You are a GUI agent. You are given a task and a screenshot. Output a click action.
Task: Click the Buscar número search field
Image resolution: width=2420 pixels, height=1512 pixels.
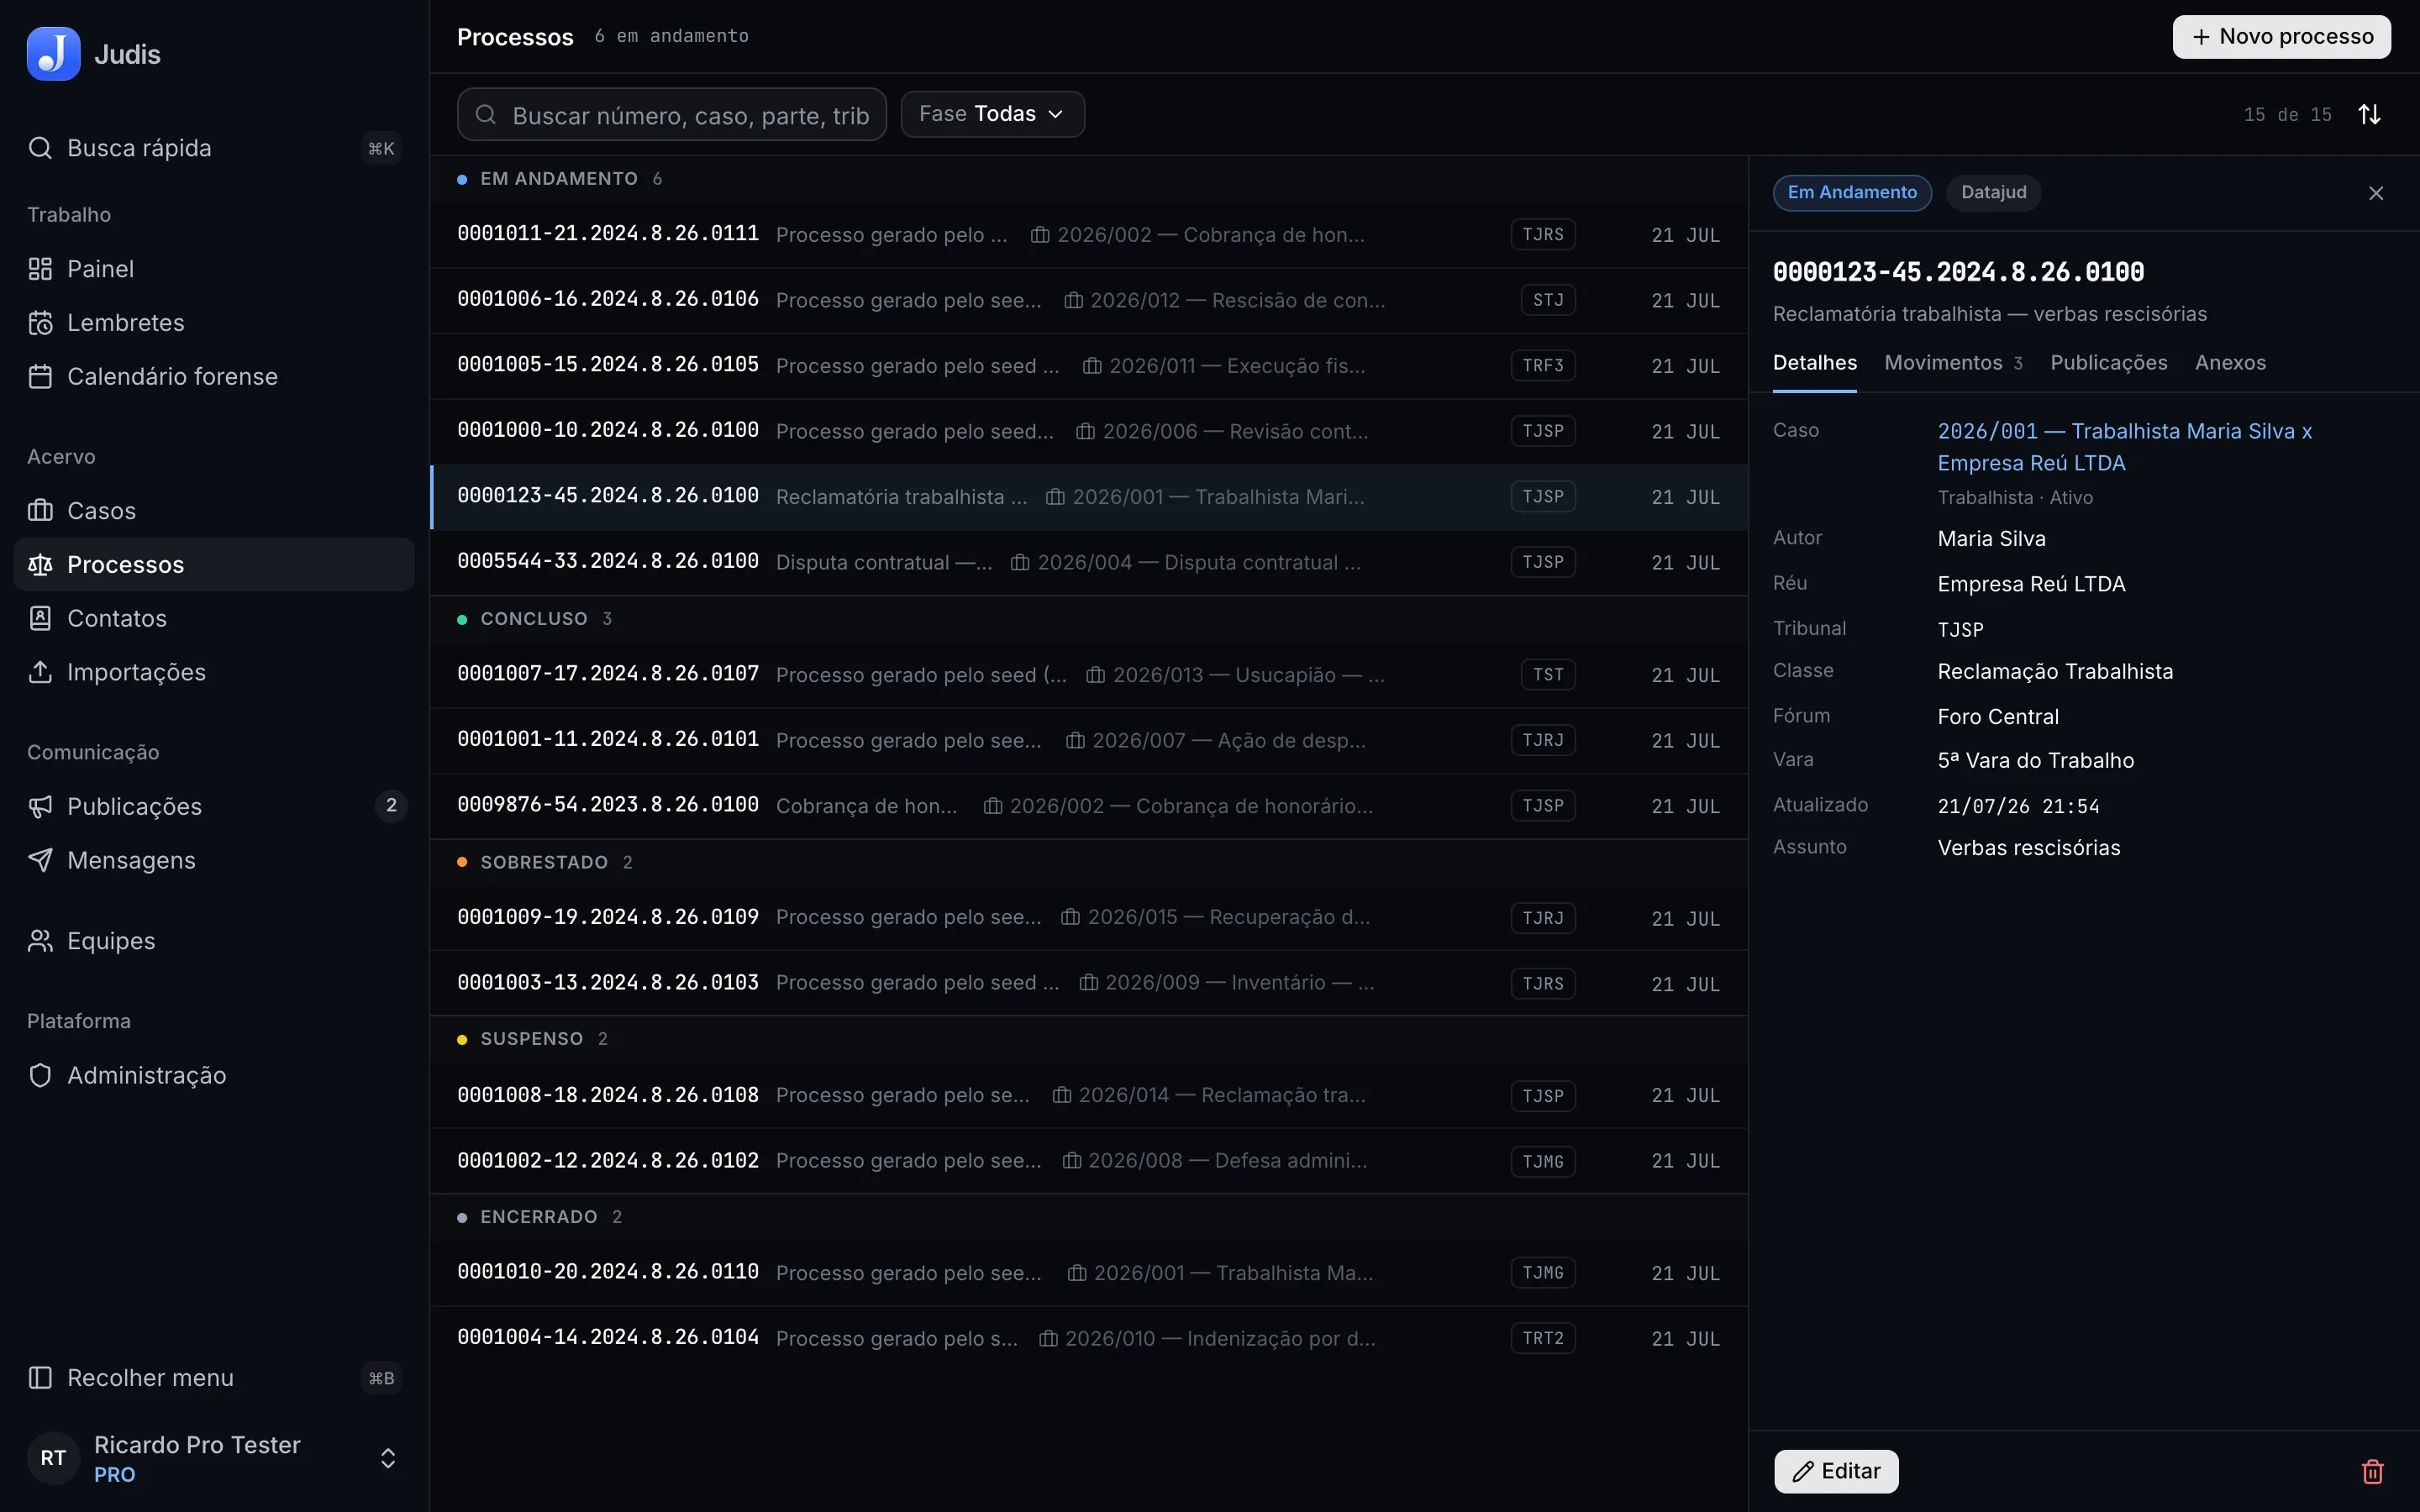pos(672,115)
